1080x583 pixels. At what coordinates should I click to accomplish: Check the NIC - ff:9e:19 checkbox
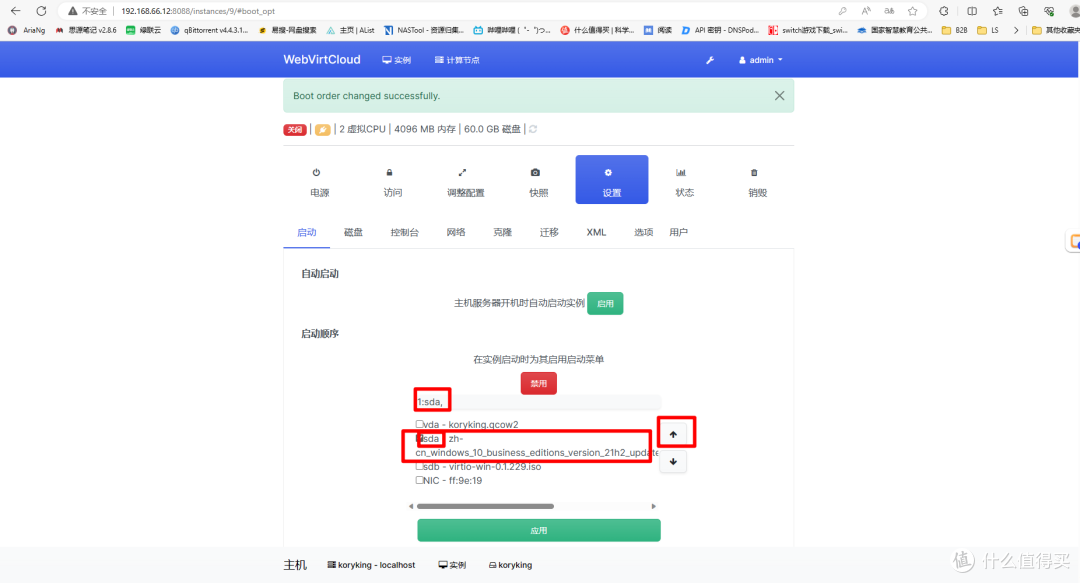tap(419, 480)
